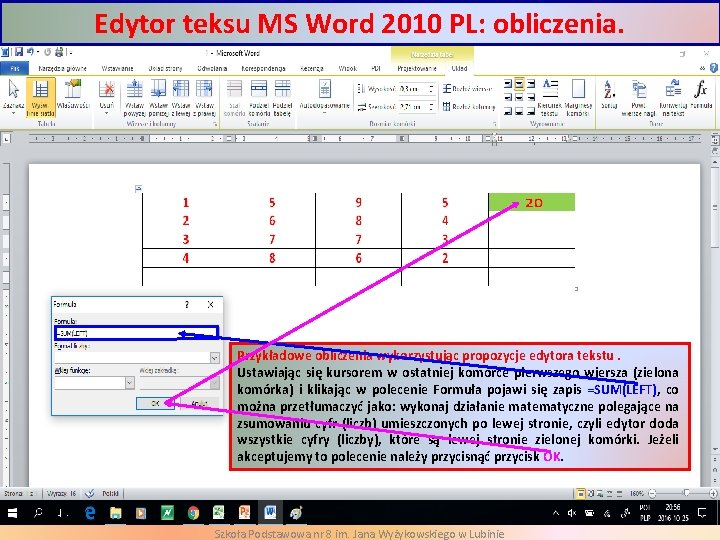
Task: Open the Formuła fx ribbon button
Action: tap(701, 96)
